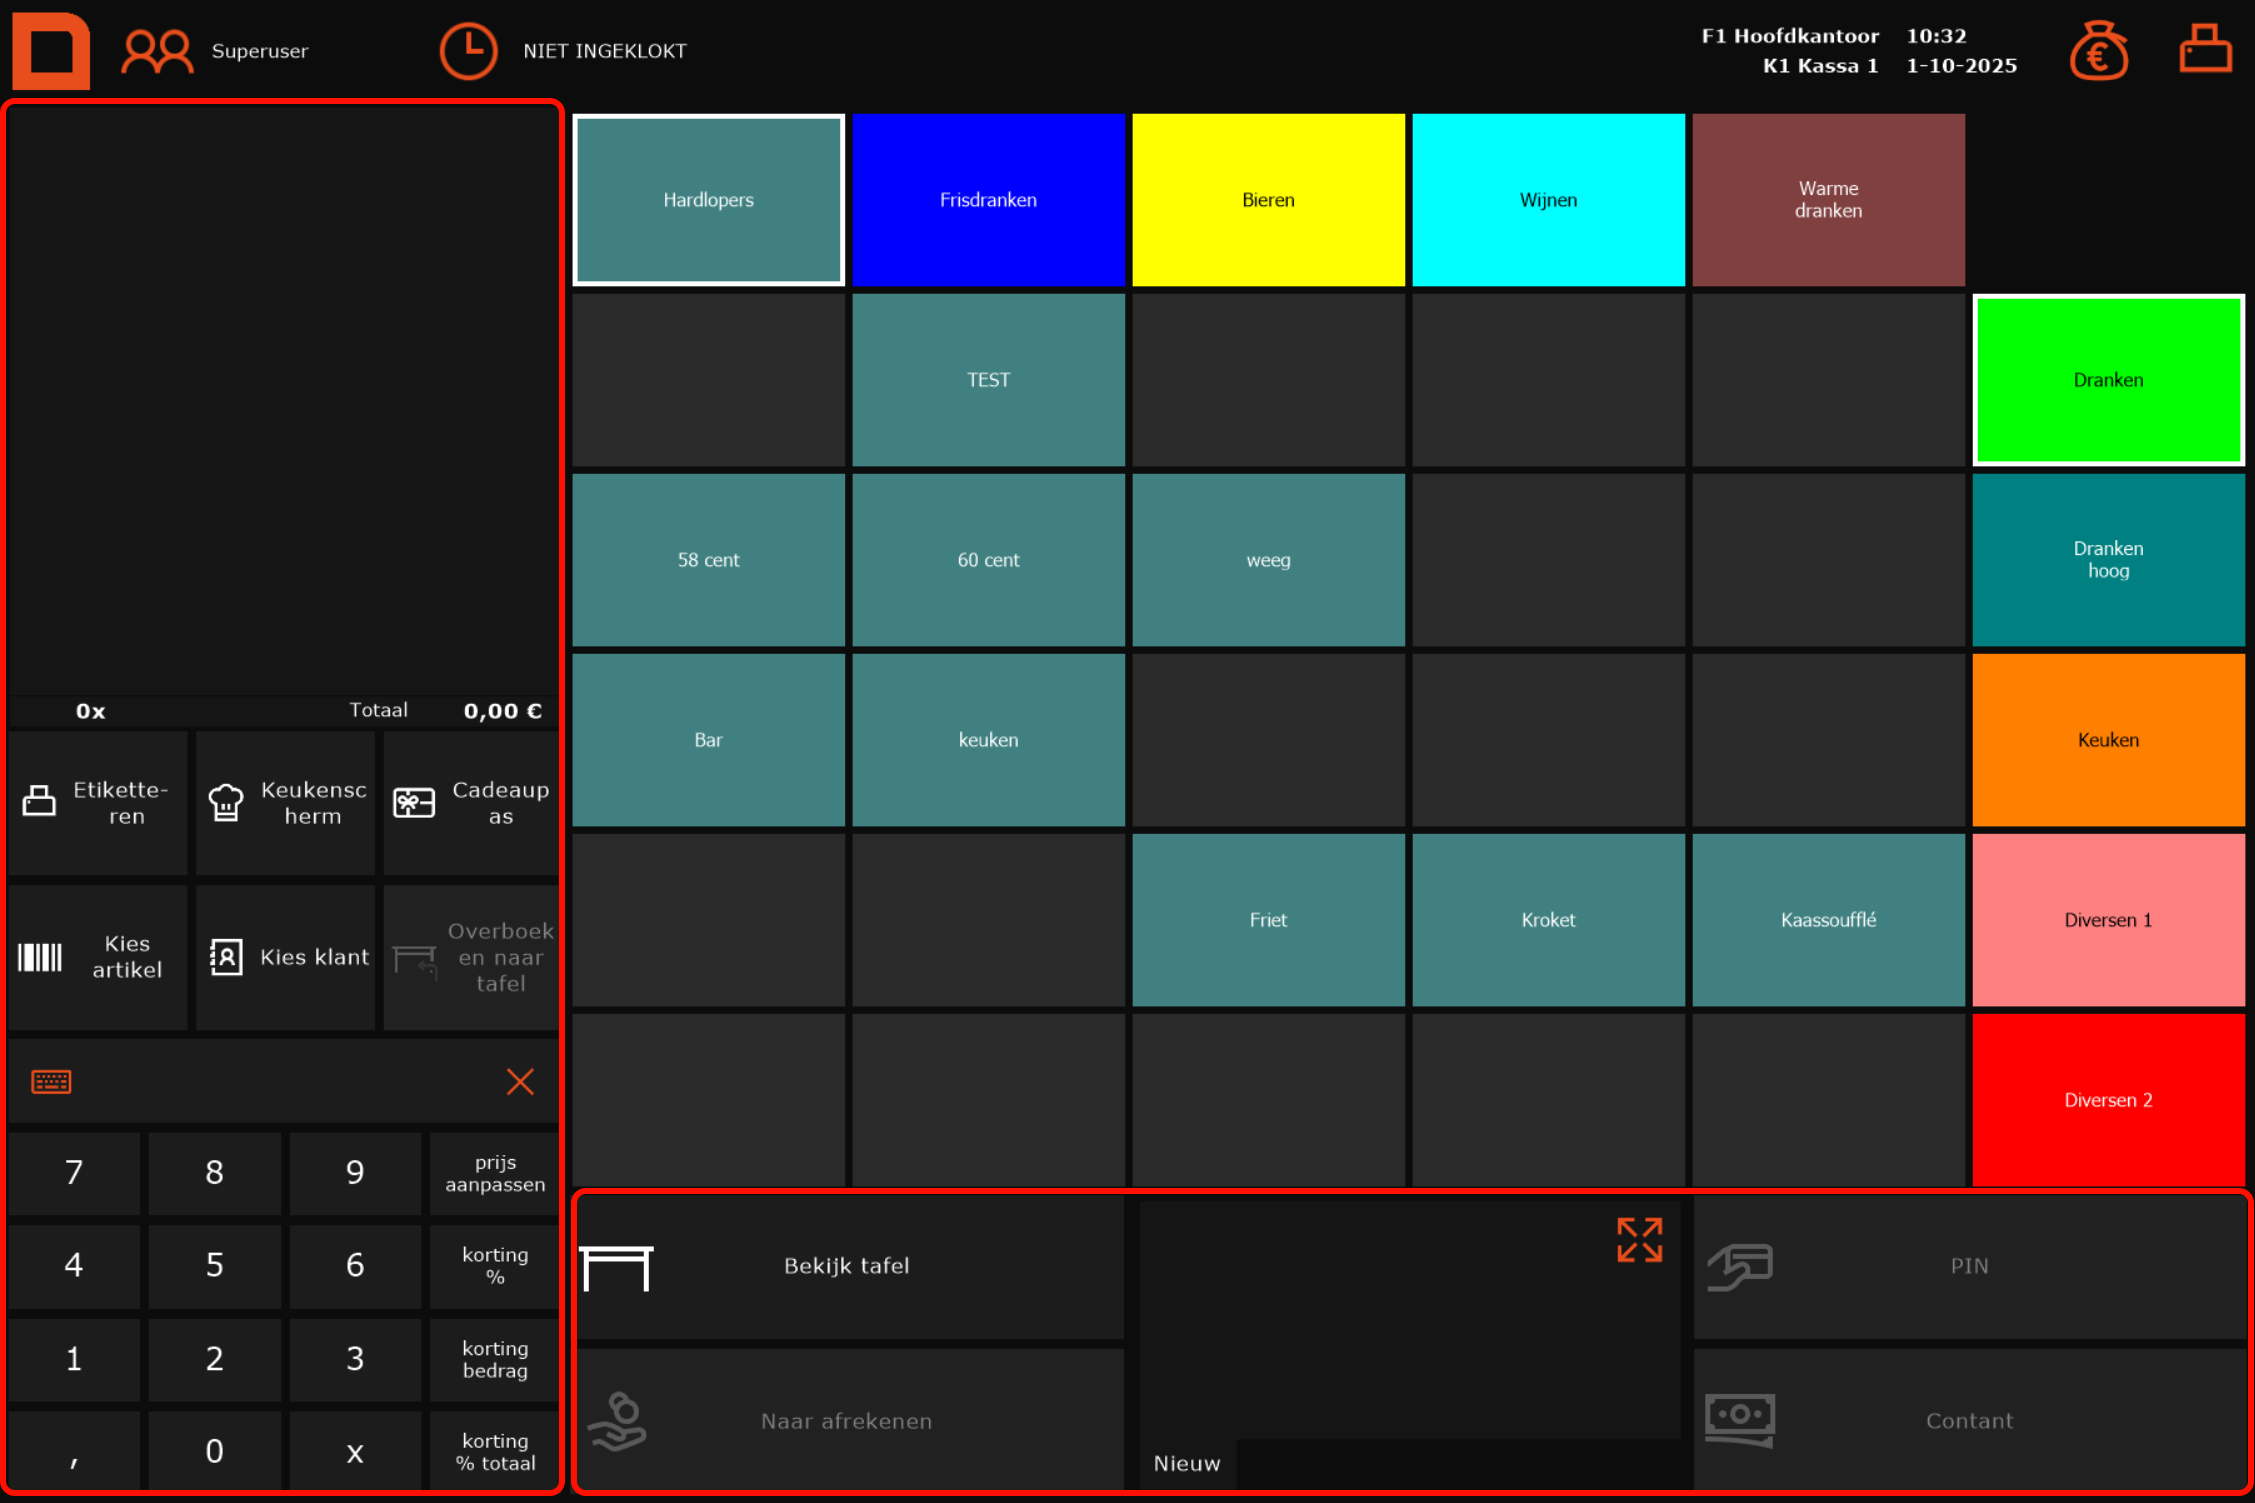
Task: Clear input with orange X icon
Action: point(520,1082)
